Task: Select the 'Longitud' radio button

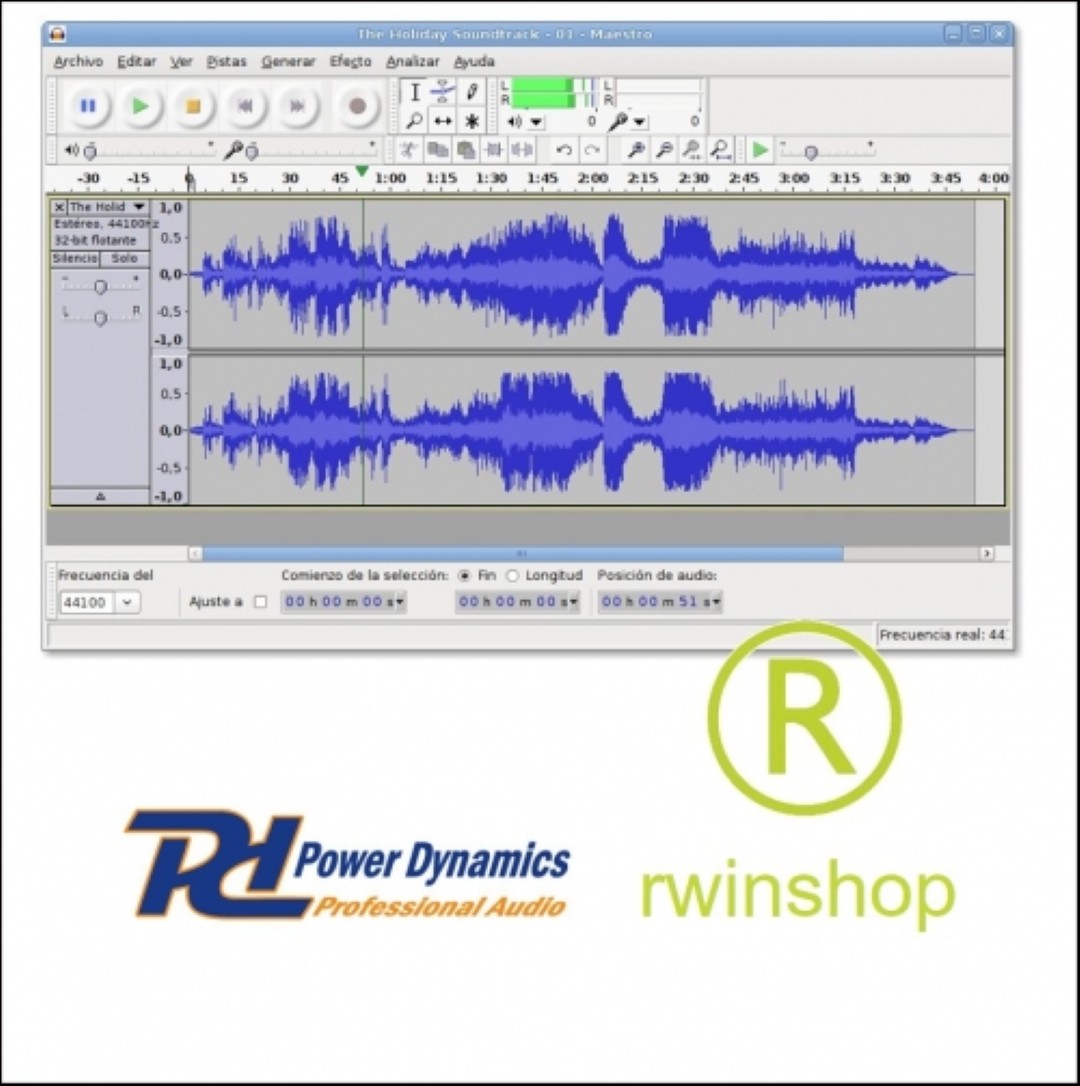Action: [512, 576]
